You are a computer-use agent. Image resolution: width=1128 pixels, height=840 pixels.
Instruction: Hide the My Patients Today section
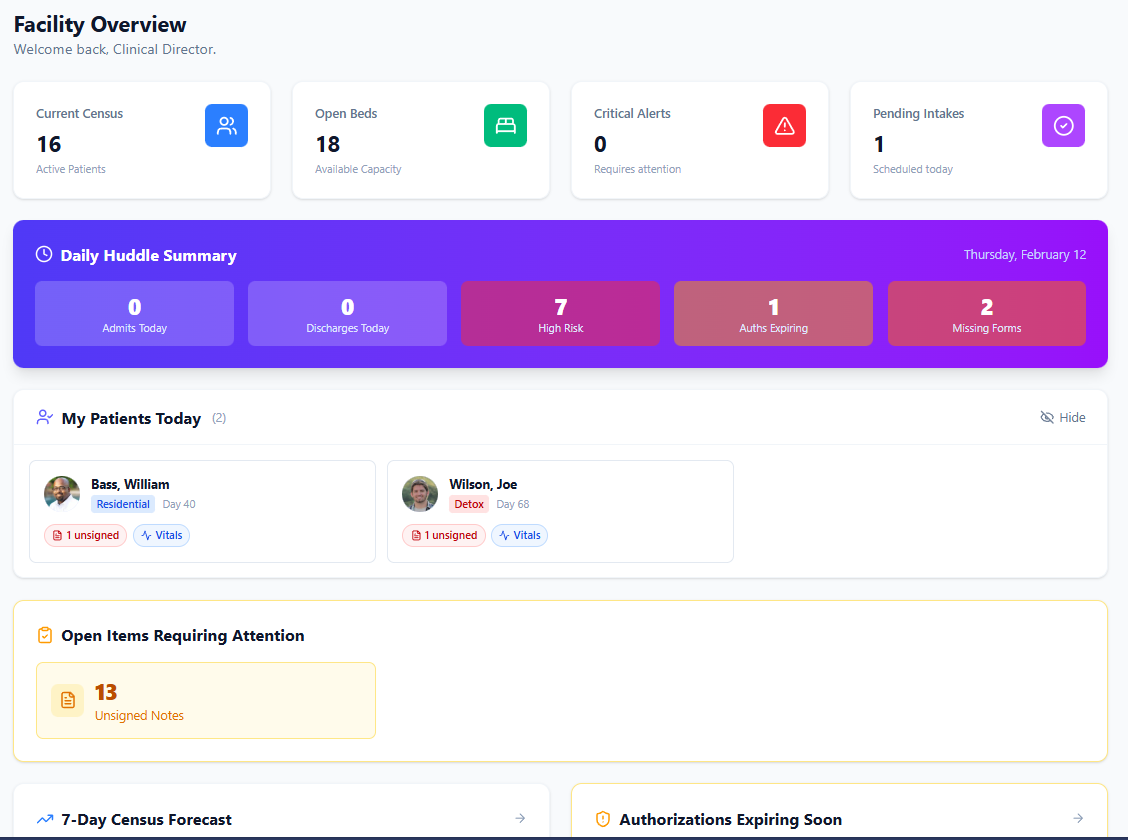coord(1062,417)
